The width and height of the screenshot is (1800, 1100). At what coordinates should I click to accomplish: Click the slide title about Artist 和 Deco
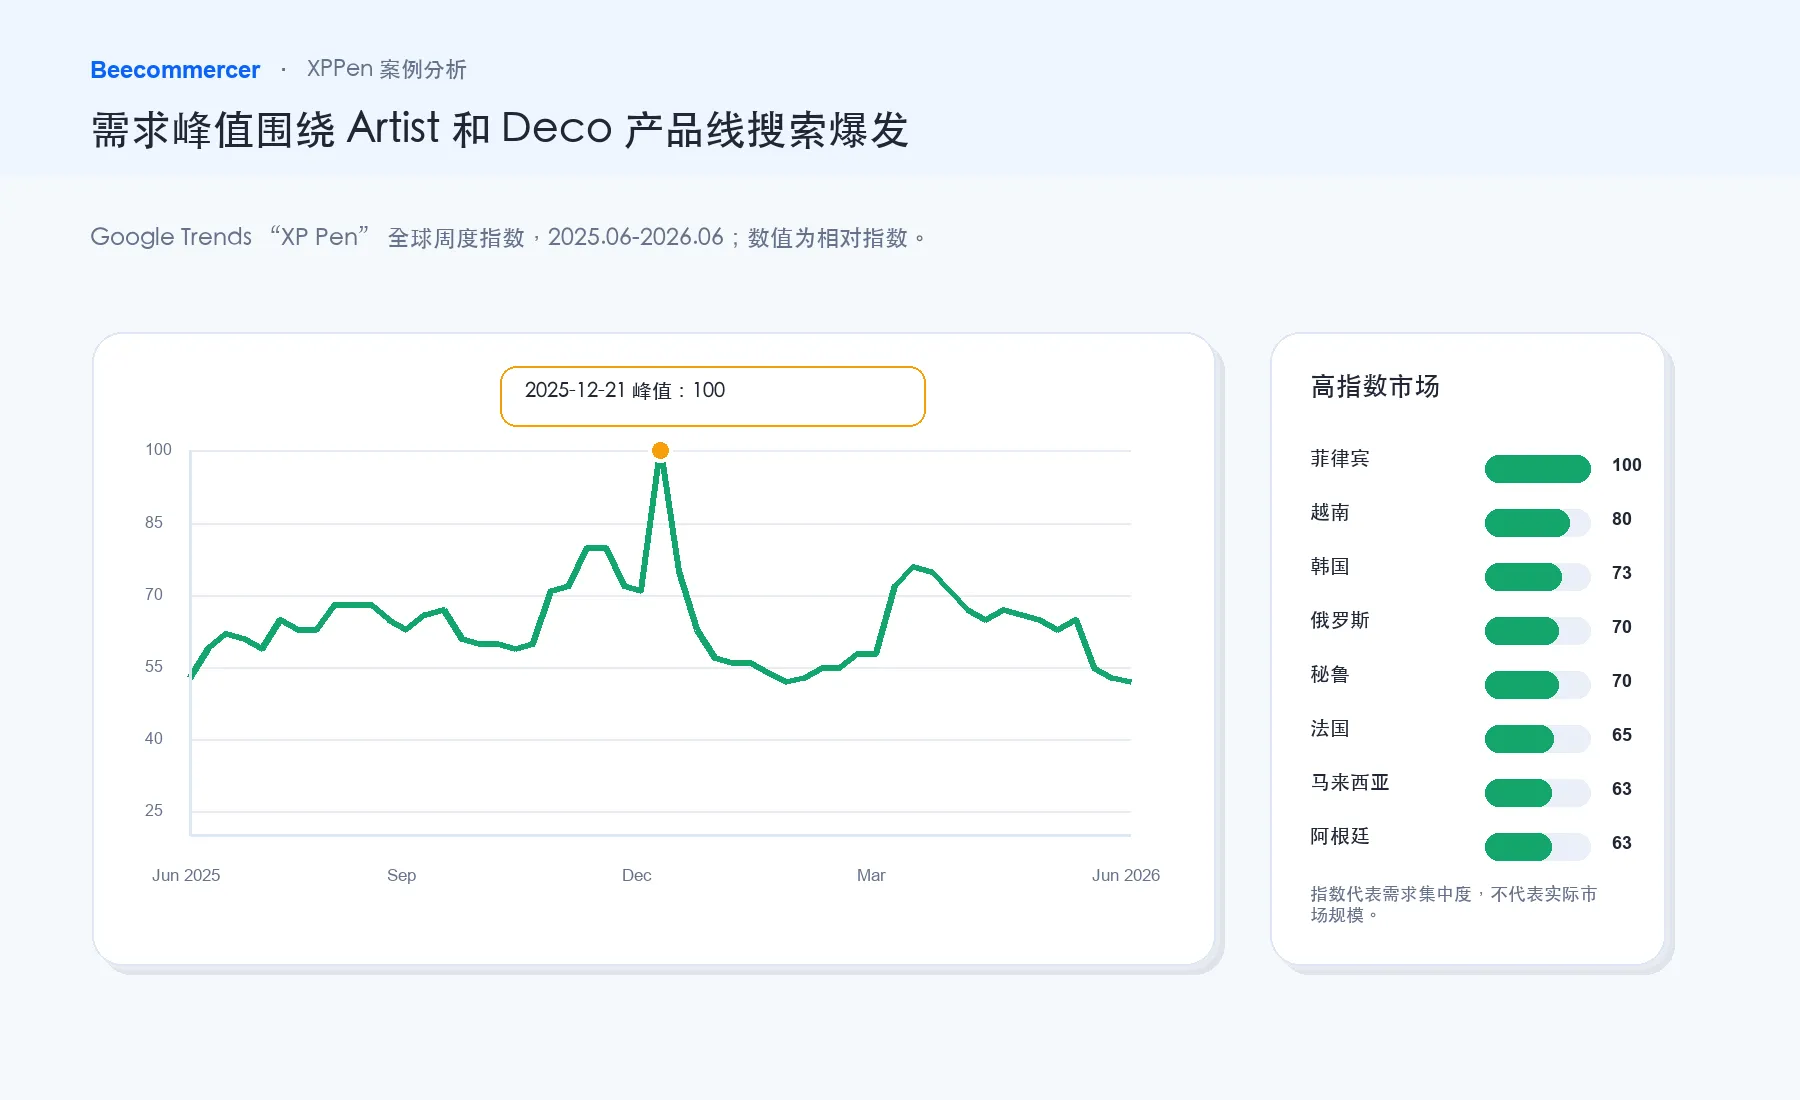pos(500,129)
